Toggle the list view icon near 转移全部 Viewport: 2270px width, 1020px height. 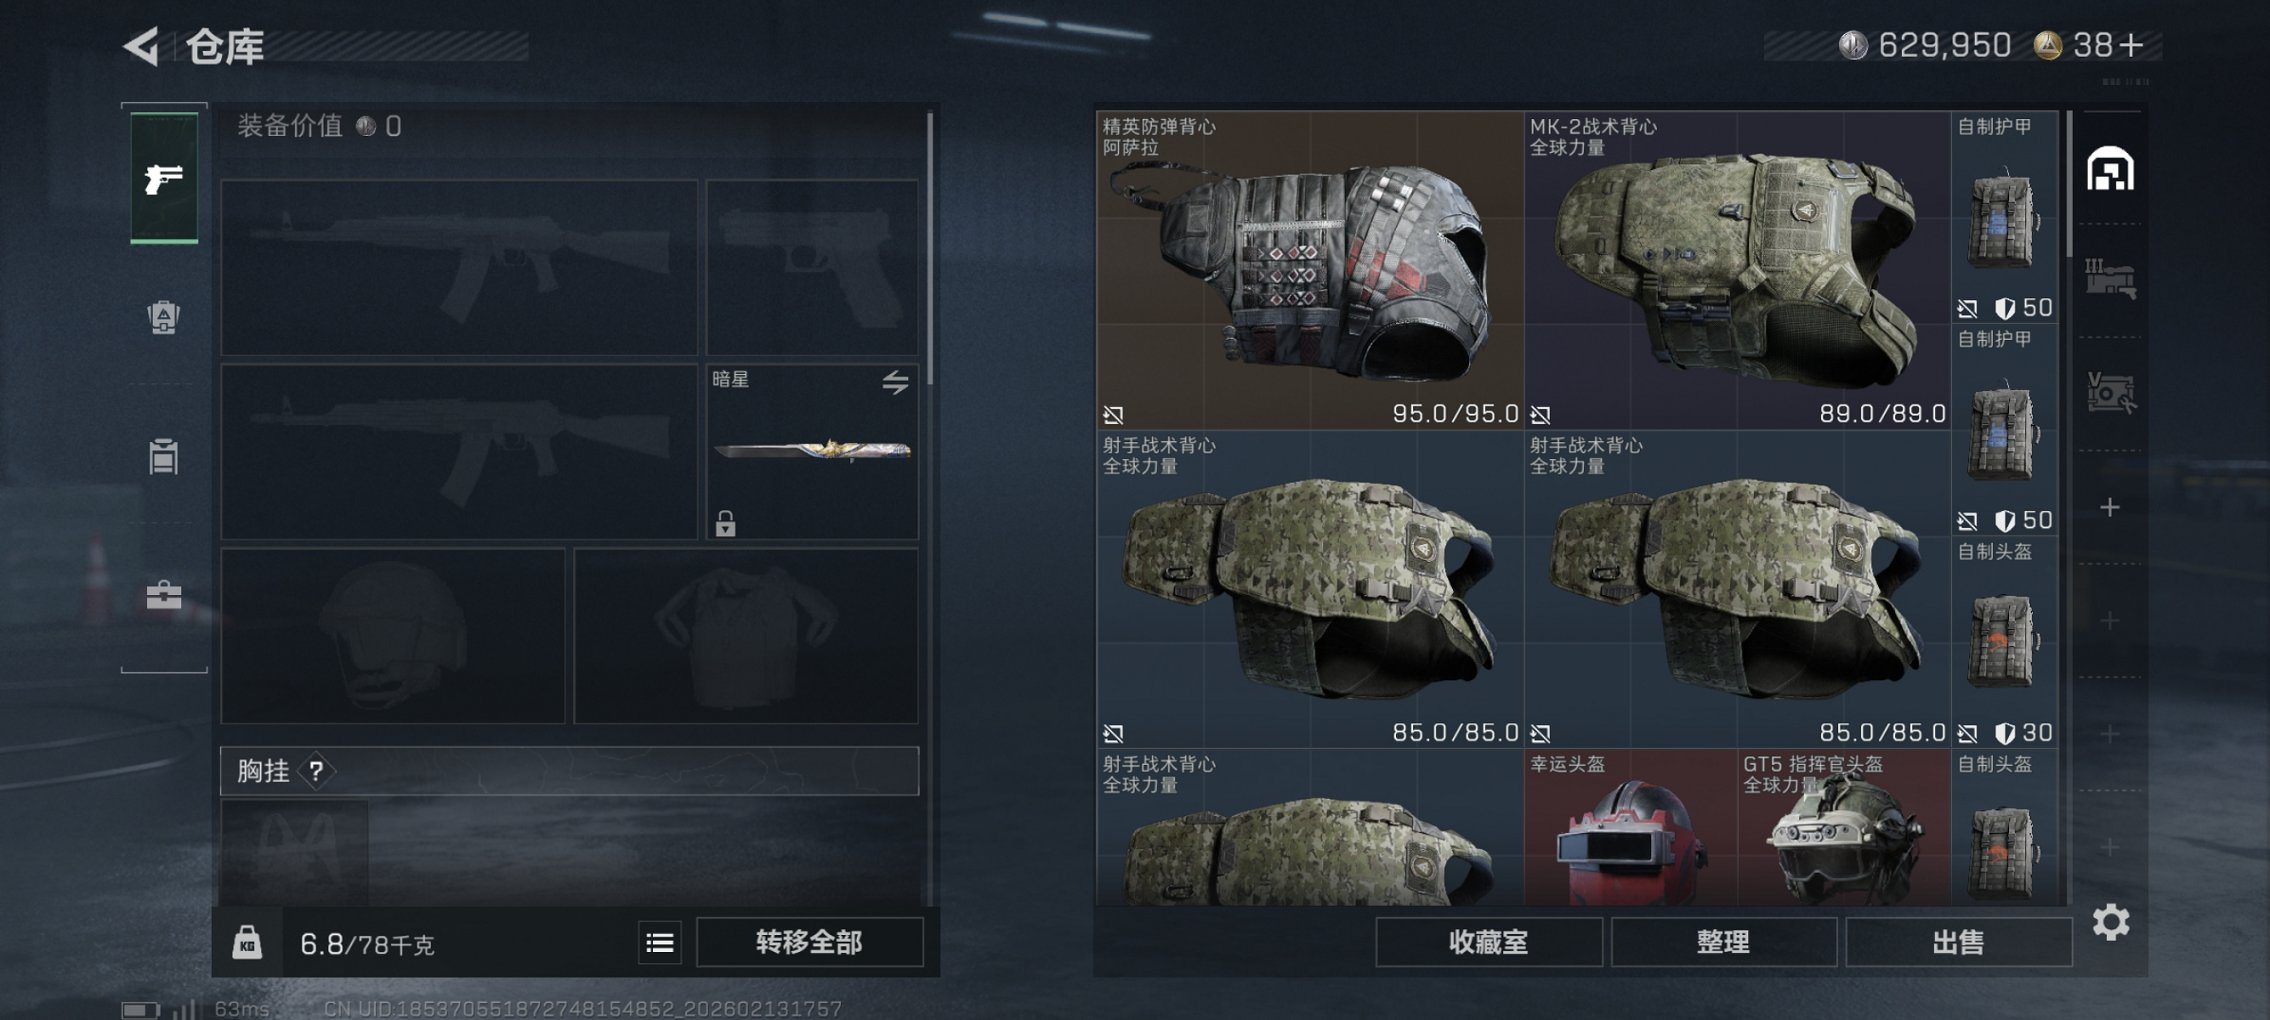tap(660, 943)
